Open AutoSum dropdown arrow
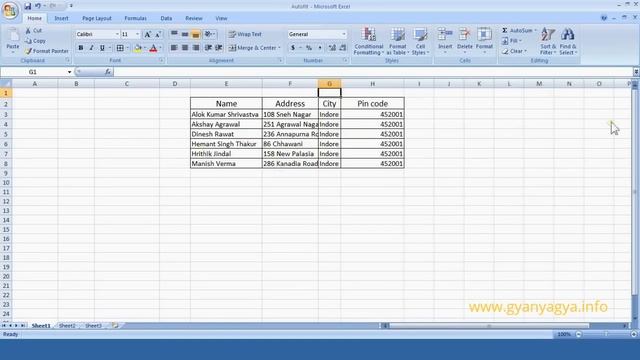This screenshot has width=640, height=360. [x=536, y=31]
